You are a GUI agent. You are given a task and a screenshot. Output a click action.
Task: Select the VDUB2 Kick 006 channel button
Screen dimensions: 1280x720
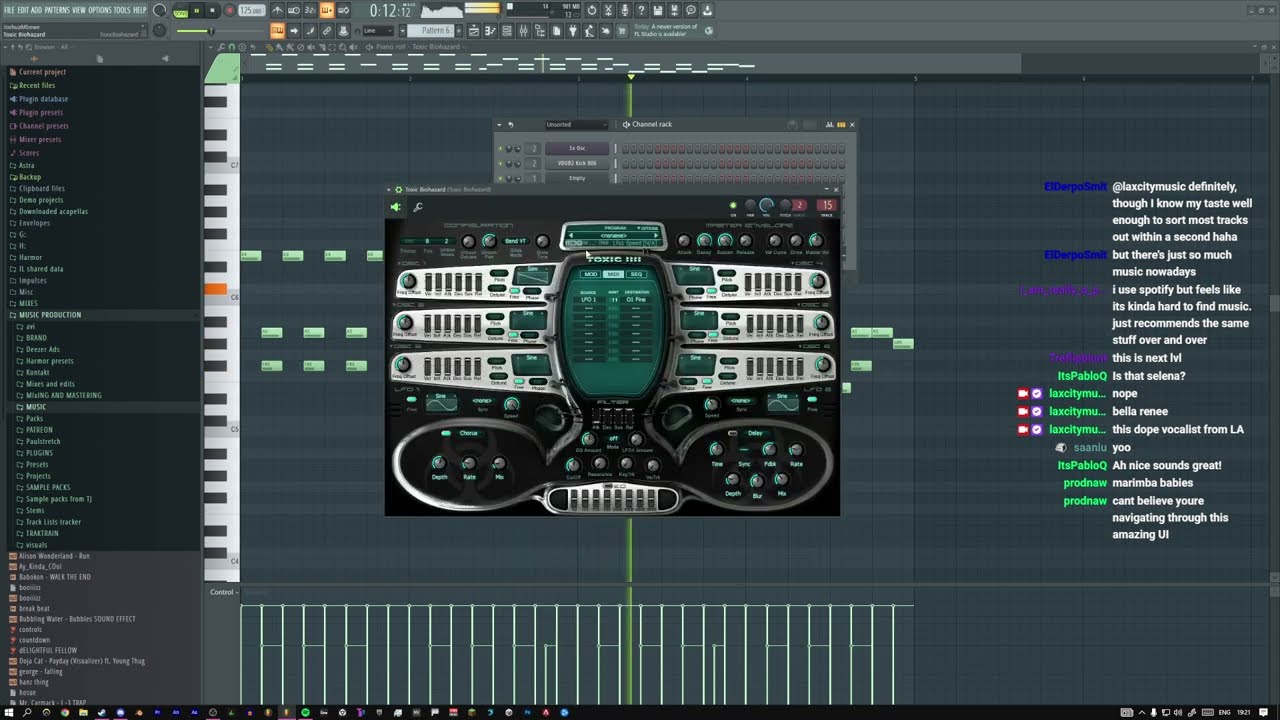coord(577,163)
